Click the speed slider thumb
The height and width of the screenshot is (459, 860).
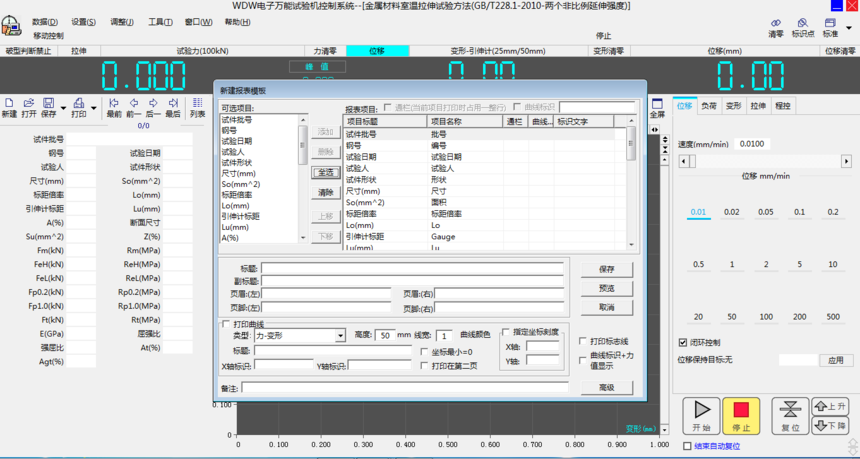tap(692, 162)
